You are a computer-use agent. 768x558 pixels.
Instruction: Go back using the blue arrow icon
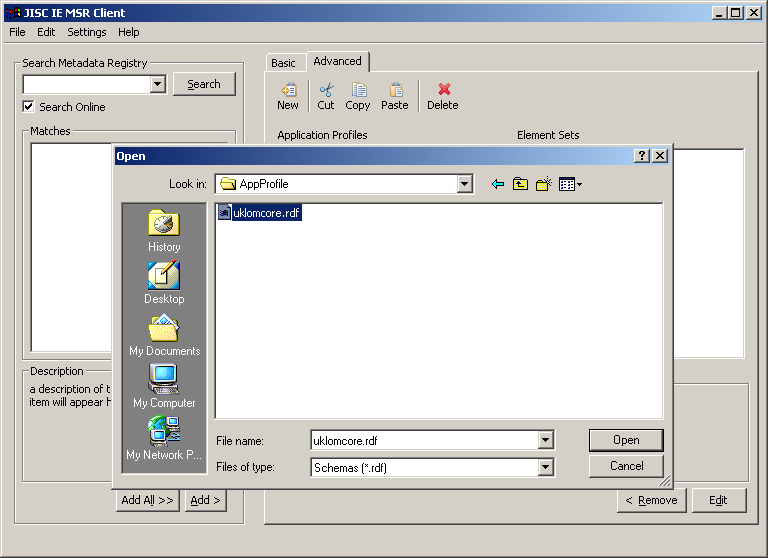point(498,184)
